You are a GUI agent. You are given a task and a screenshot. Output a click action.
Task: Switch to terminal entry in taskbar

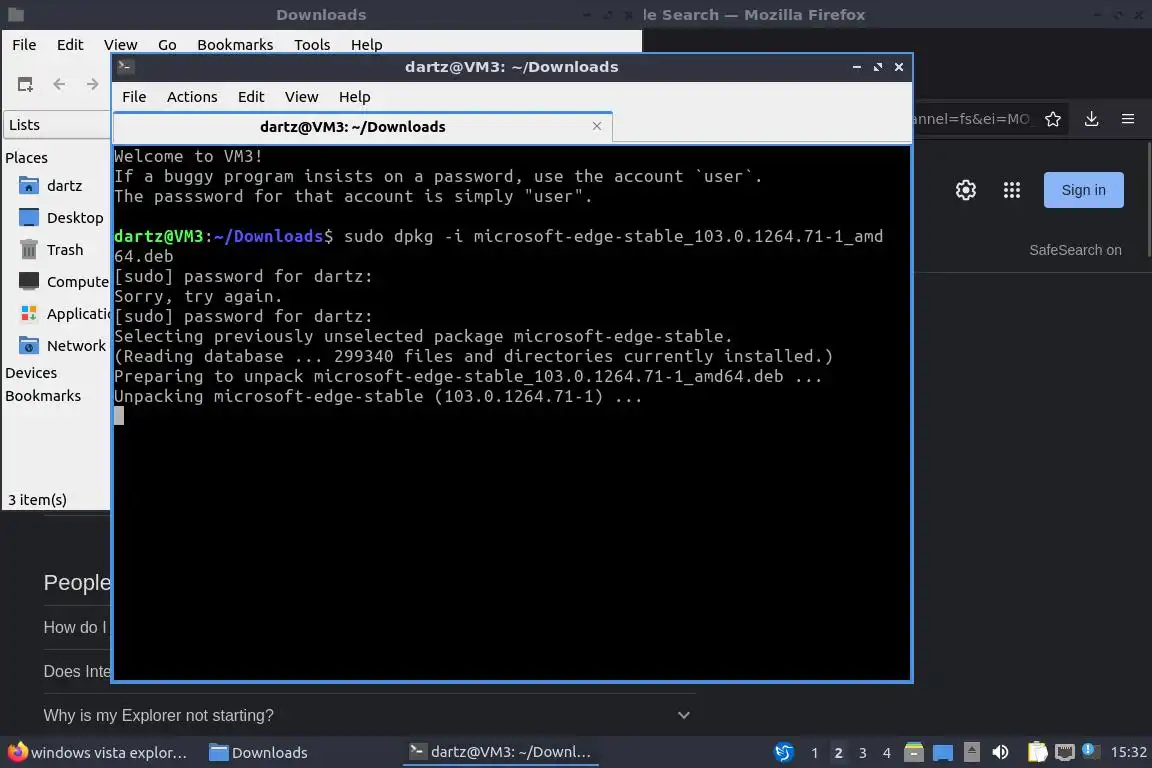click(501, 753)
